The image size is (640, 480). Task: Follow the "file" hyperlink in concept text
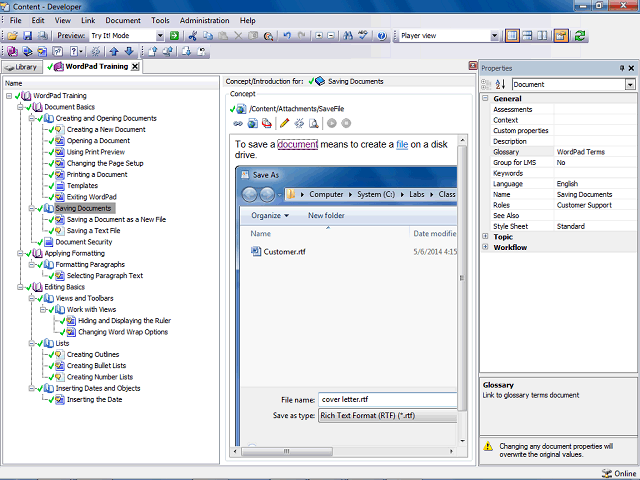402,144
